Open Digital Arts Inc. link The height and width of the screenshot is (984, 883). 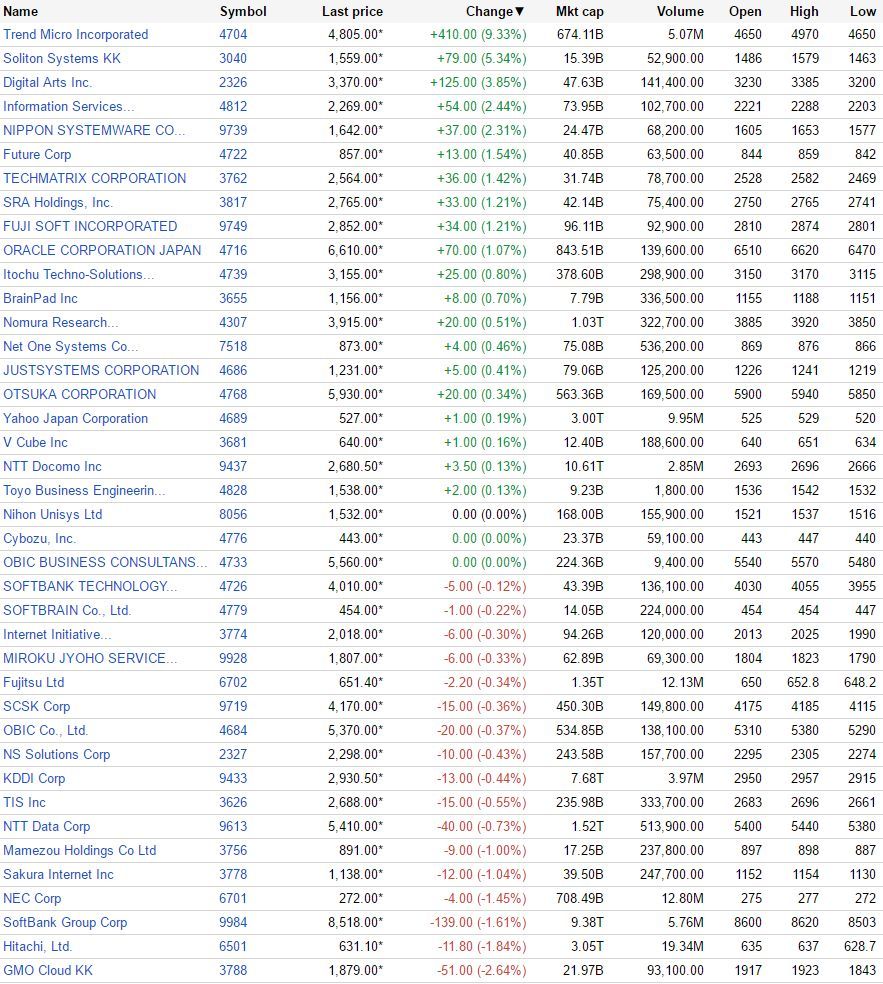[x=48, y=82]
